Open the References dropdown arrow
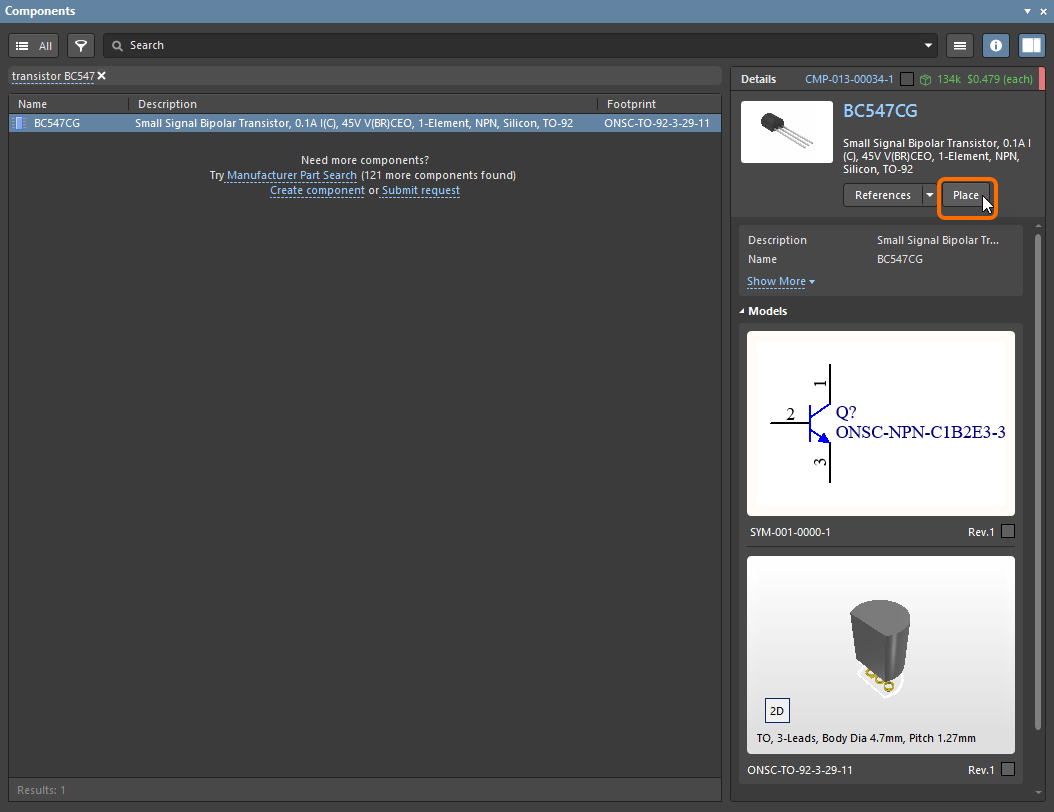 pos(929,195)
